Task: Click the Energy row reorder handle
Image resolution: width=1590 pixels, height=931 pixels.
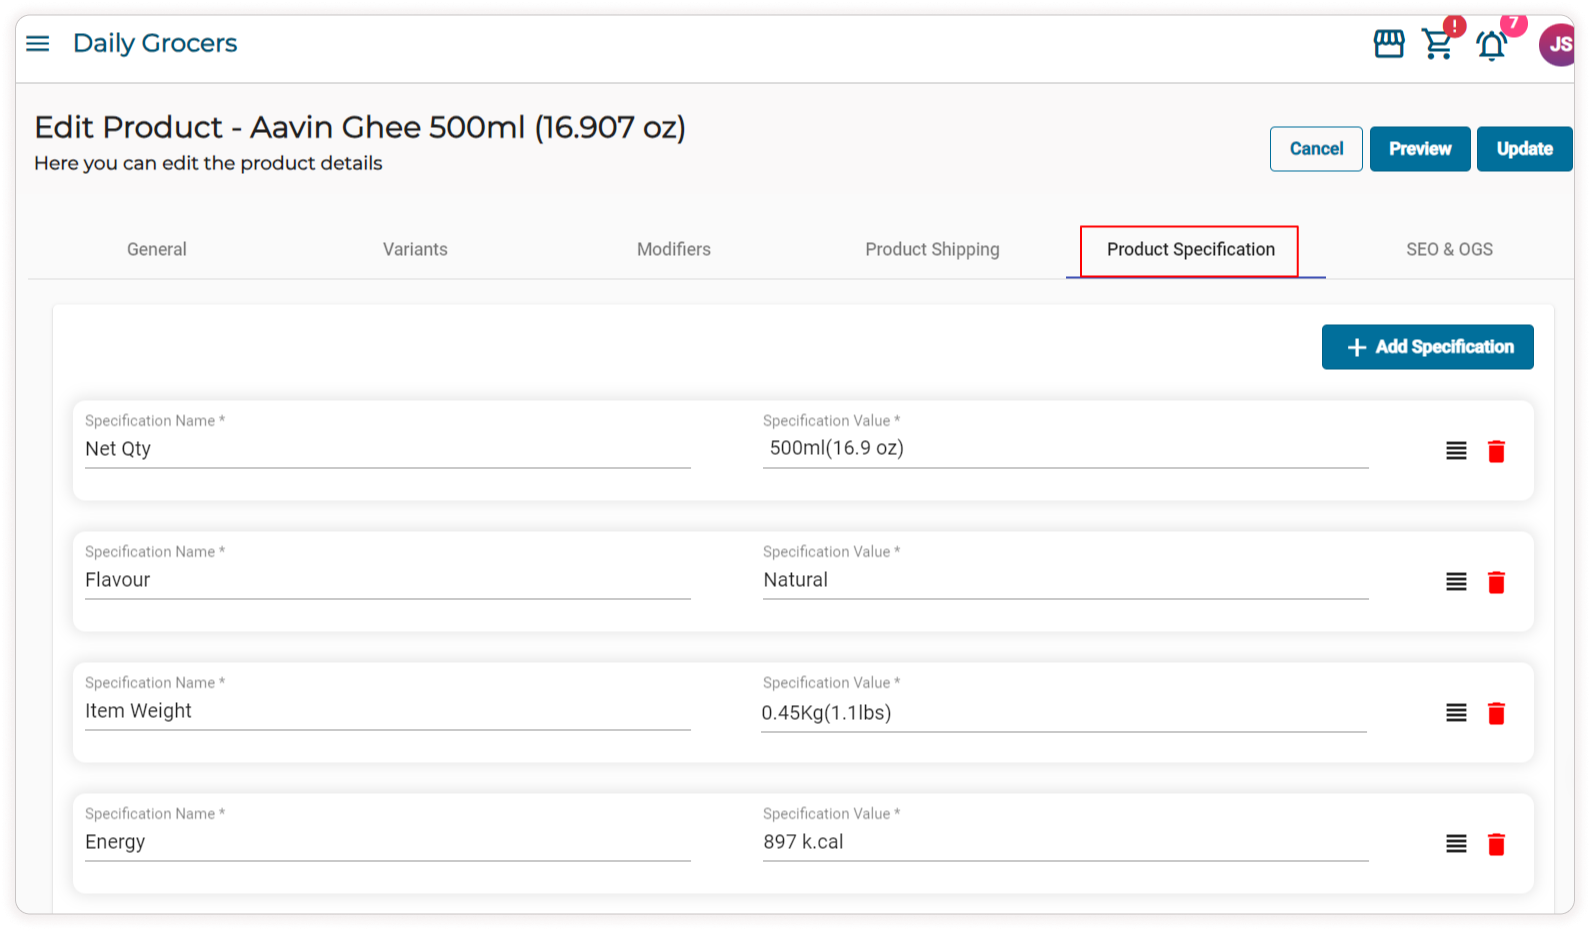Action: point(1456,844)
